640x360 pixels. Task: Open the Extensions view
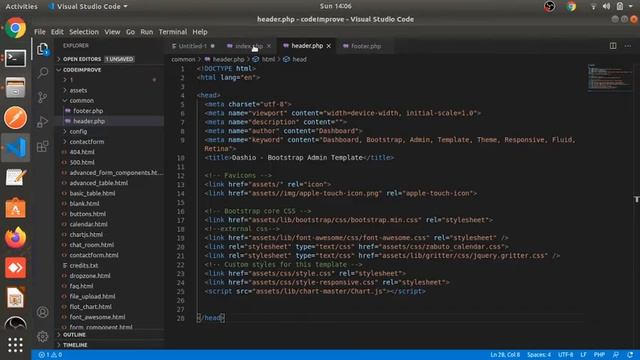[43, 146]
